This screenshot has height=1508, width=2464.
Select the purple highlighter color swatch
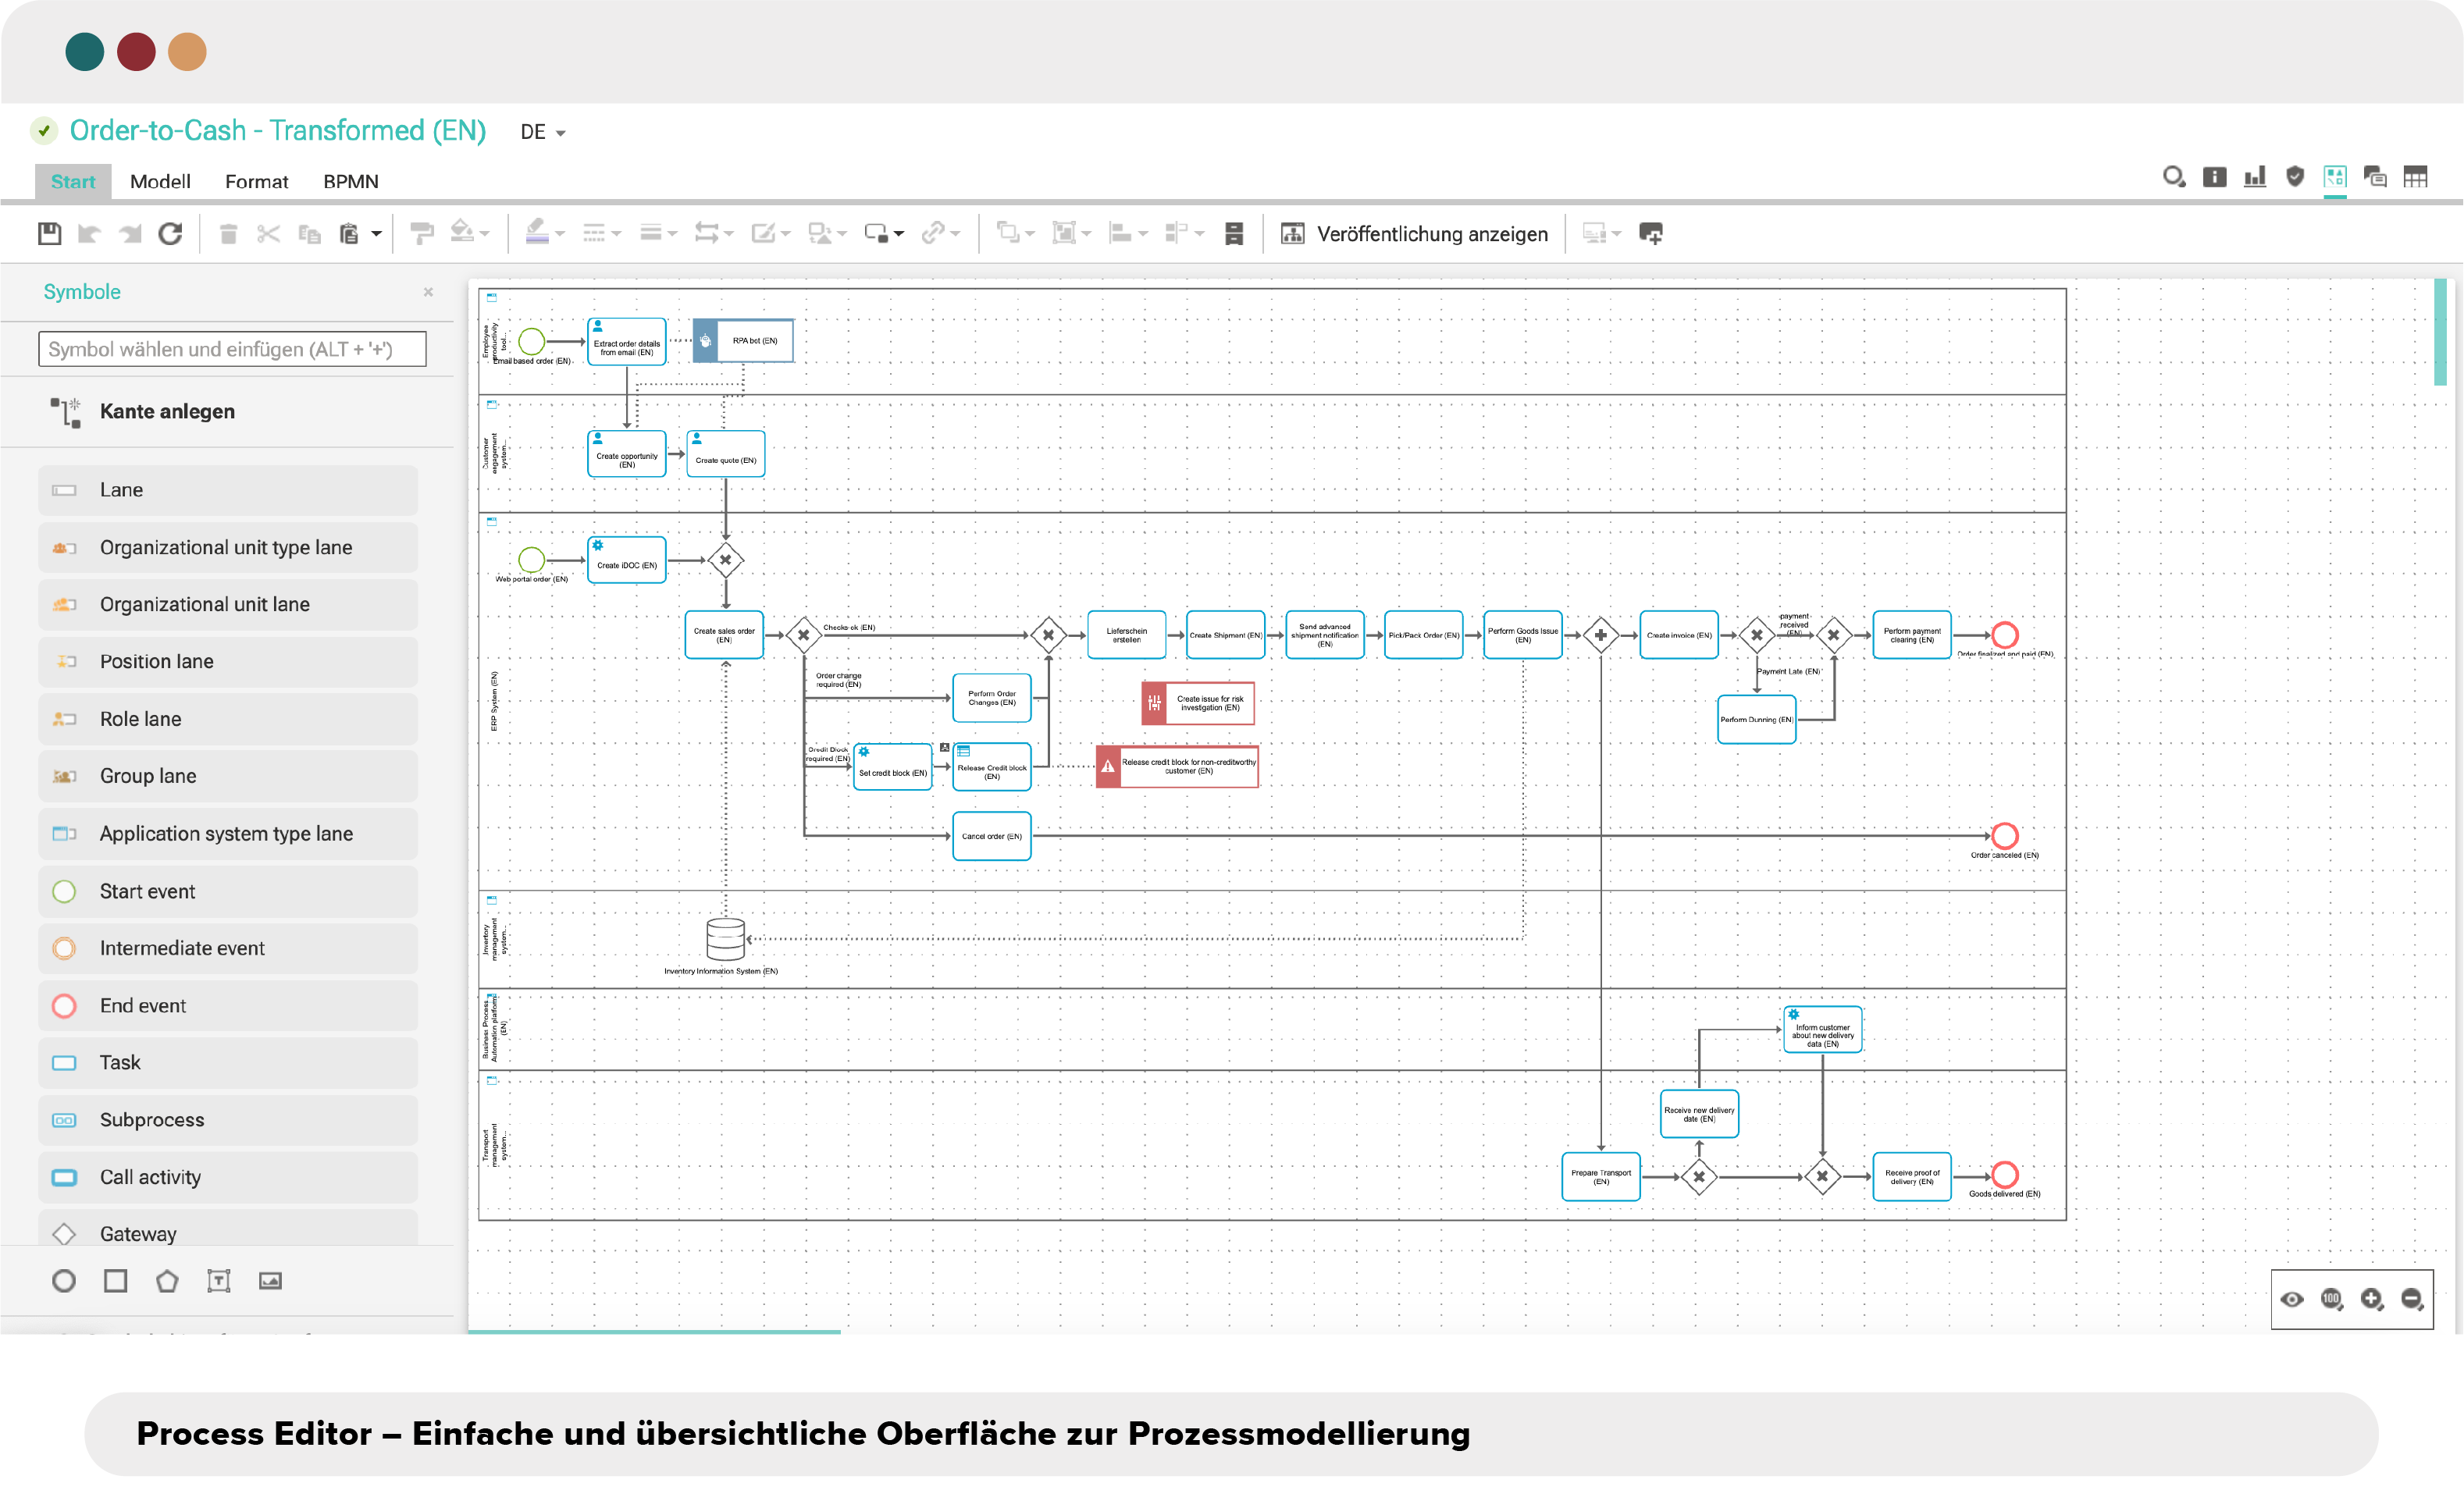click(537, 233)
